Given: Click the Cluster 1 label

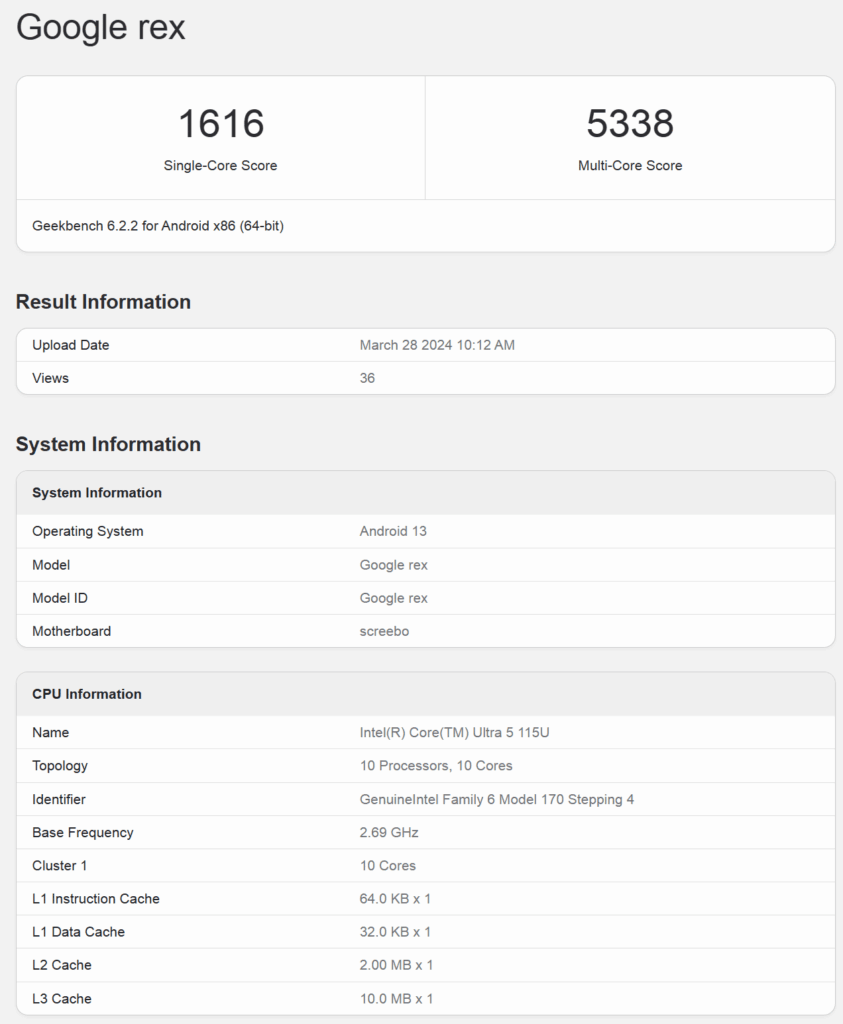Looking at the screenshot, I should tap(59, 866).
